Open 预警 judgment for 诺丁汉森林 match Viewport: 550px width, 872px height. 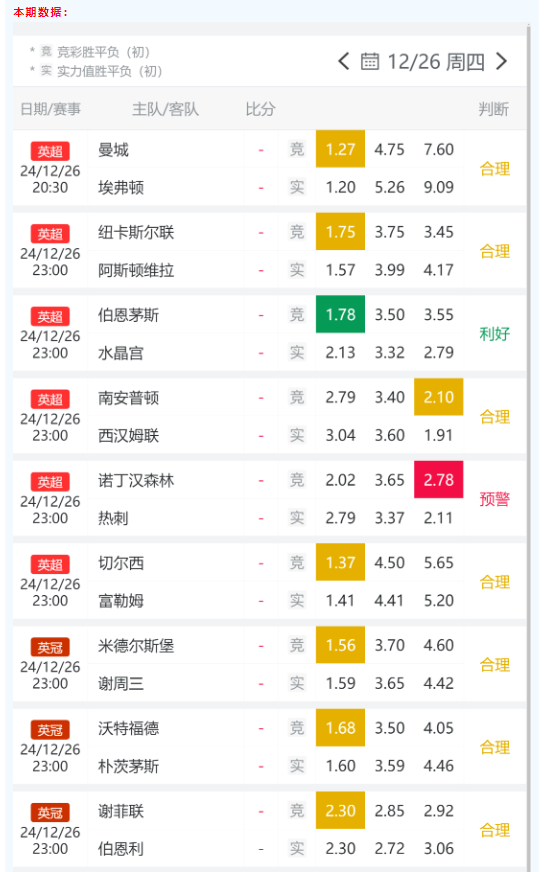pos(494,499)
